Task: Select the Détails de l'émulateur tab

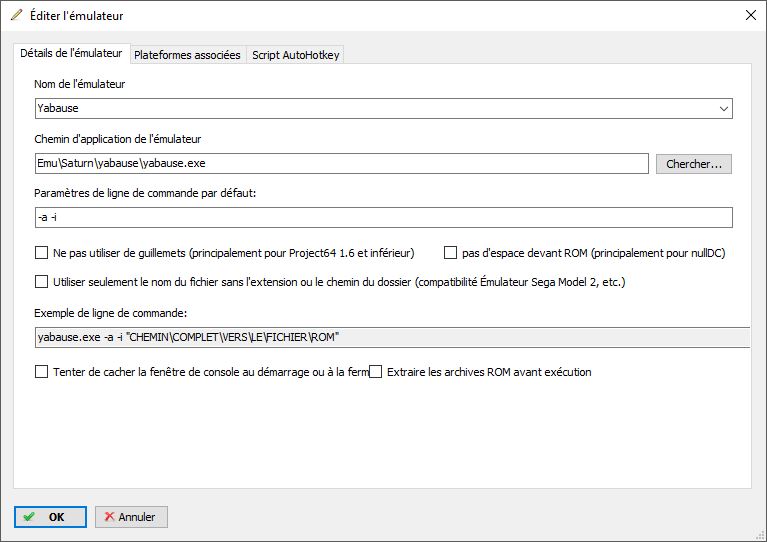Action: tap(71, 53)
